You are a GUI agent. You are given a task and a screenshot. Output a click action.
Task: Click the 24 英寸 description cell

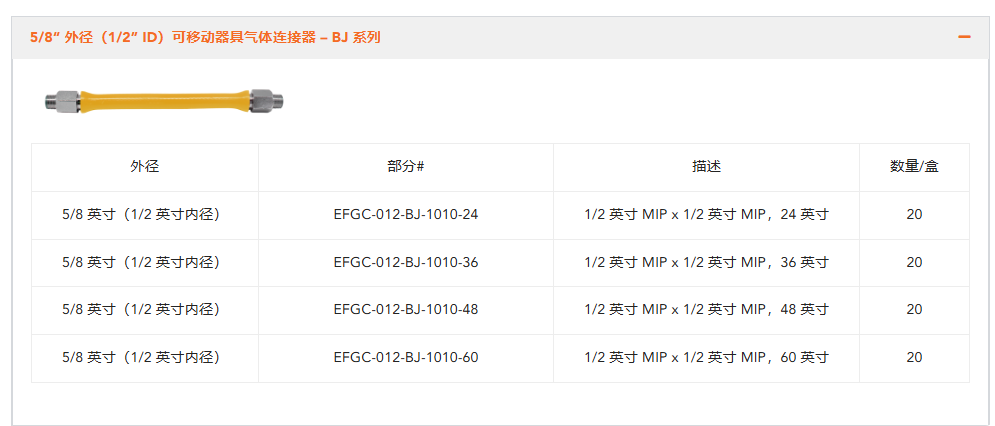point(706,215)
